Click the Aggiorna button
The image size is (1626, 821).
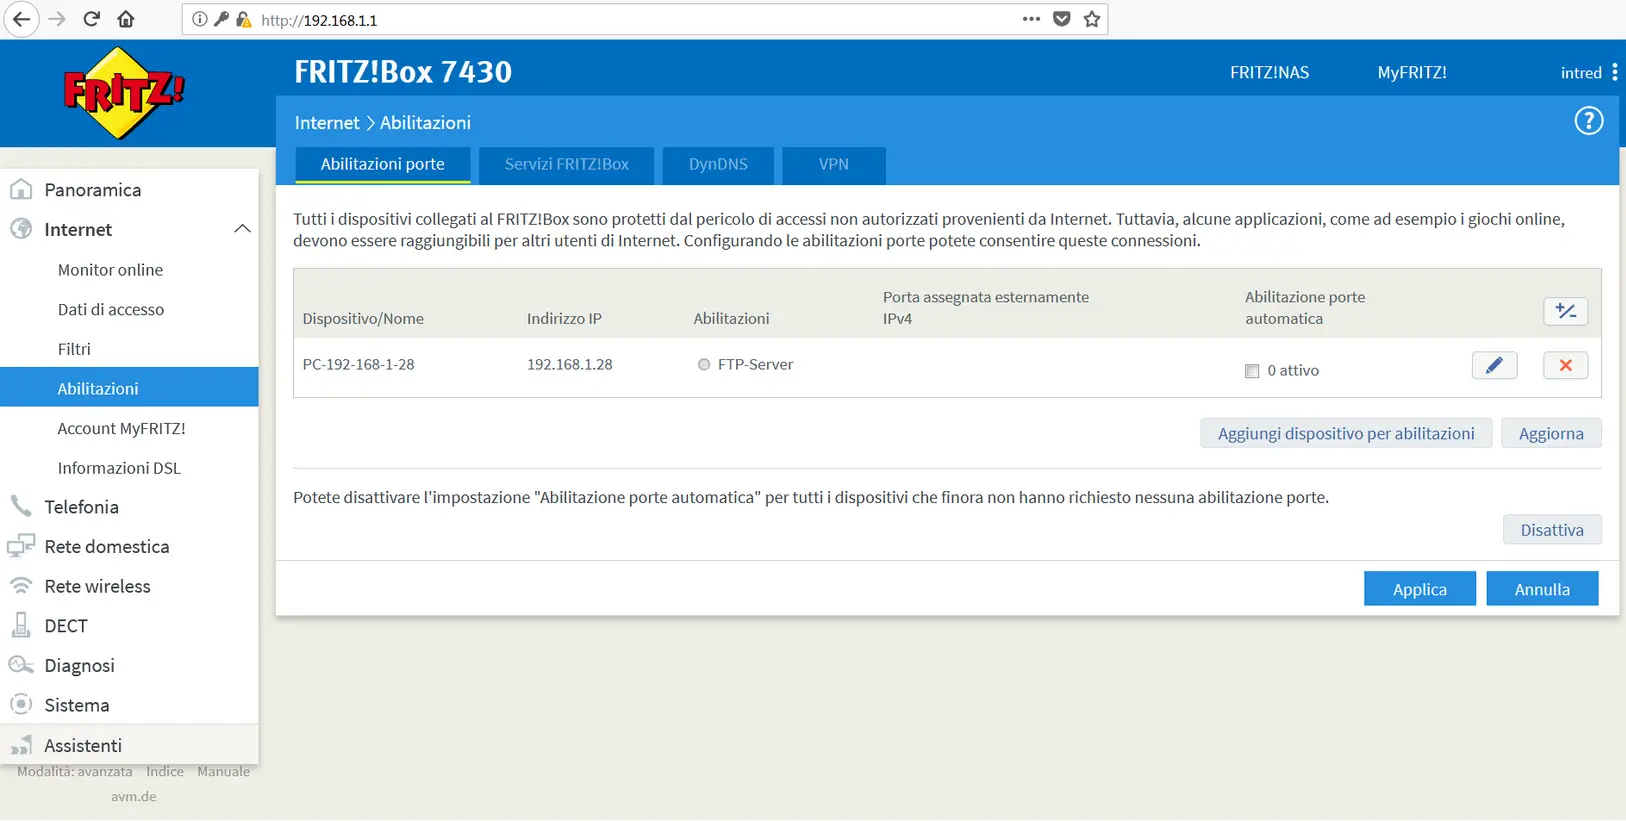click(x=1551, y=433)
